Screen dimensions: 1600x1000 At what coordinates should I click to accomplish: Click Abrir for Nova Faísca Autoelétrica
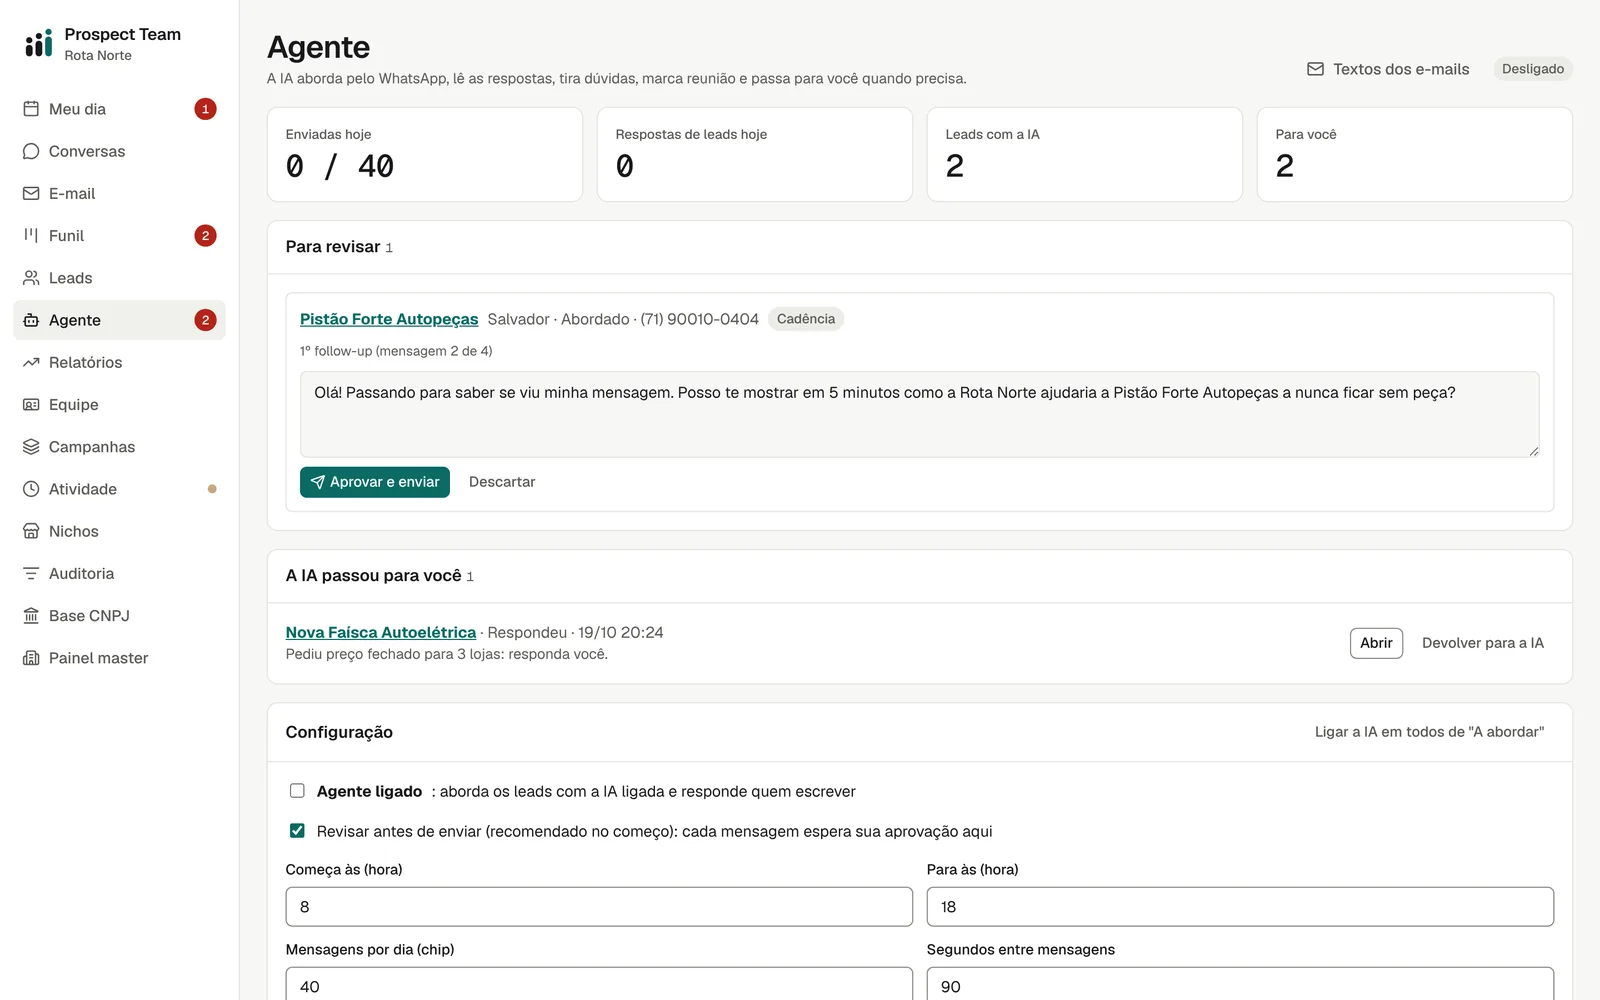1376,643
